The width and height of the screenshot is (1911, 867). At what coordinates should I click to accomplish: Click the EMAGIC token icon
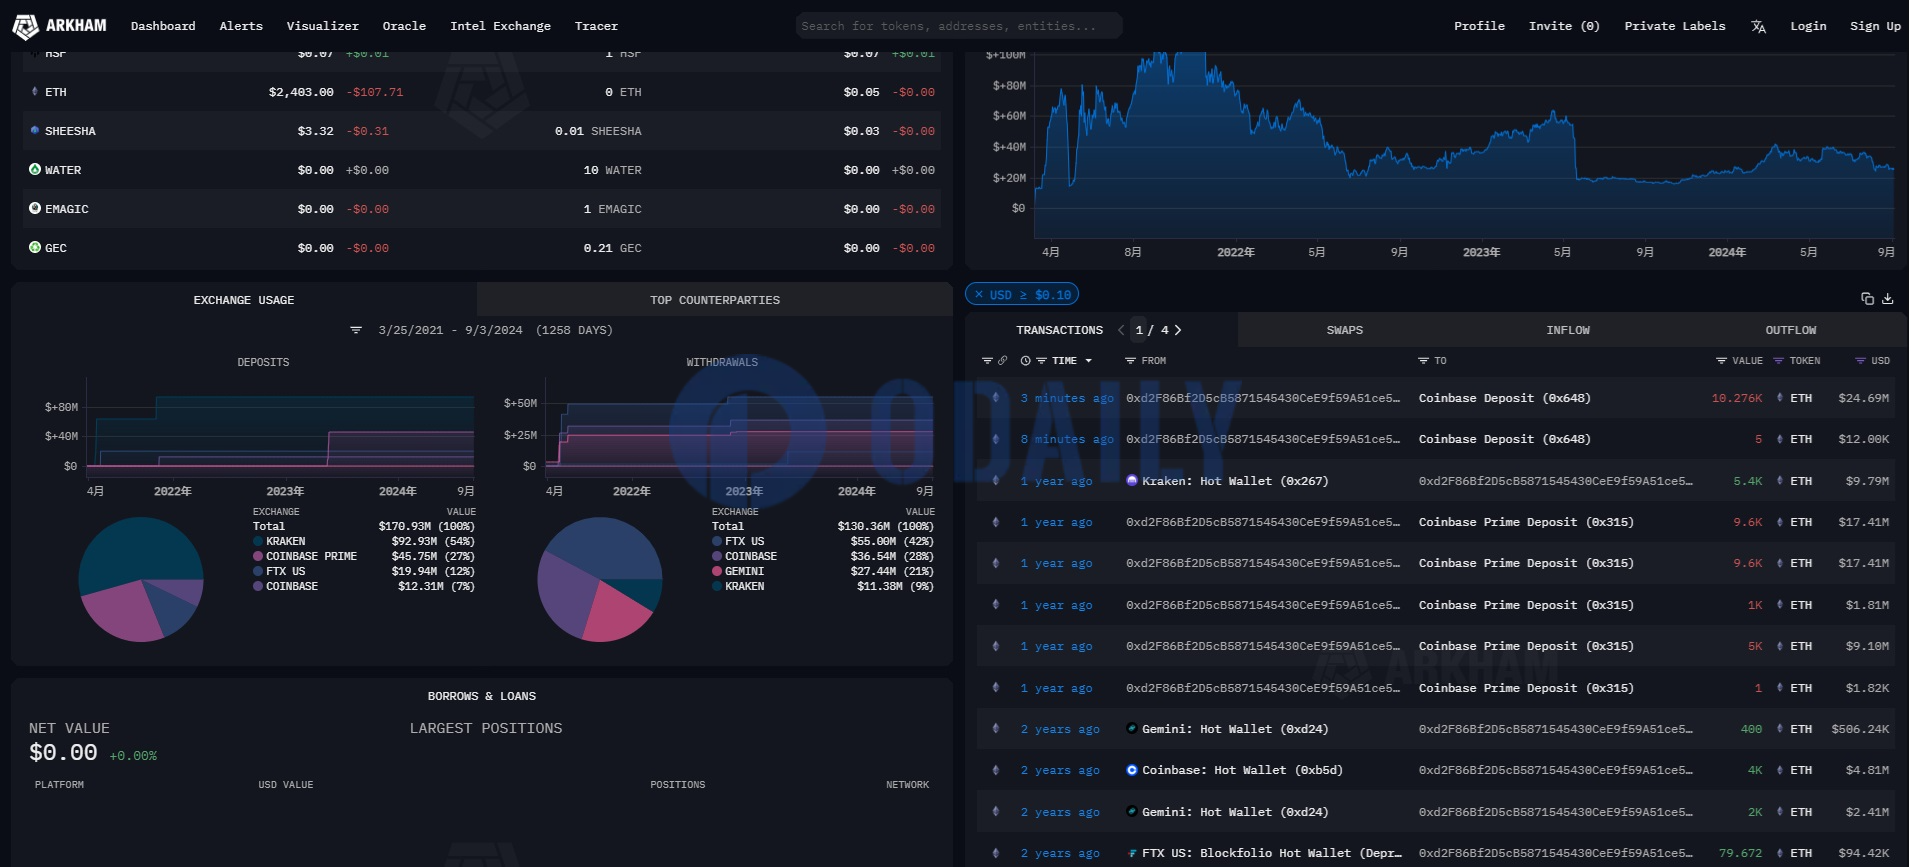tap(35, 209)
